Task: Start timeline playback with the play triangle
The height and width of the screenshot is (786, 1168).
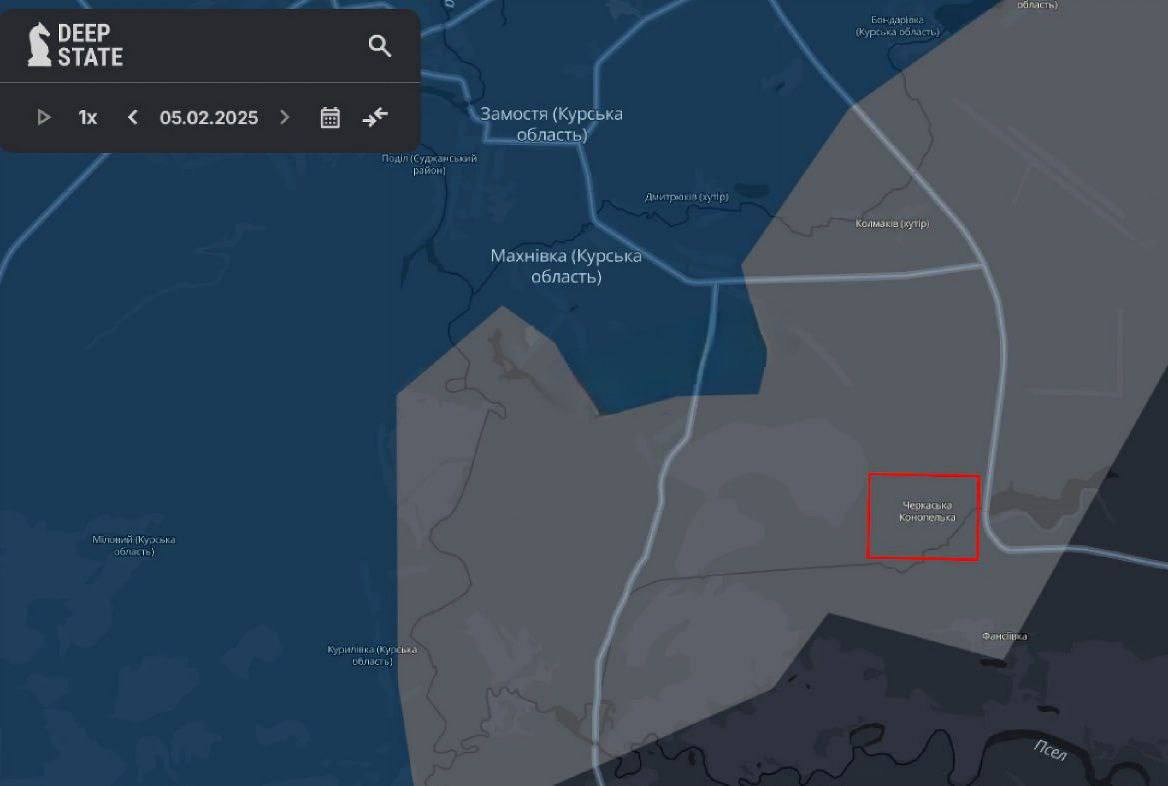Action: (44, 117)
